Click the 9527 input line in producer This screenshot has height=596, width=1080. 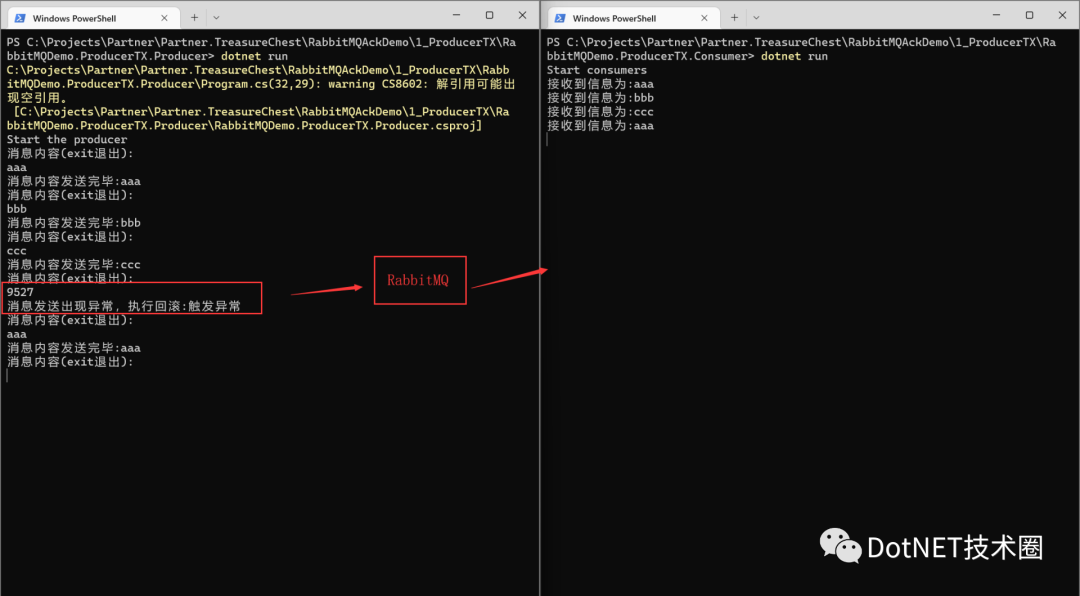[21, 292]
